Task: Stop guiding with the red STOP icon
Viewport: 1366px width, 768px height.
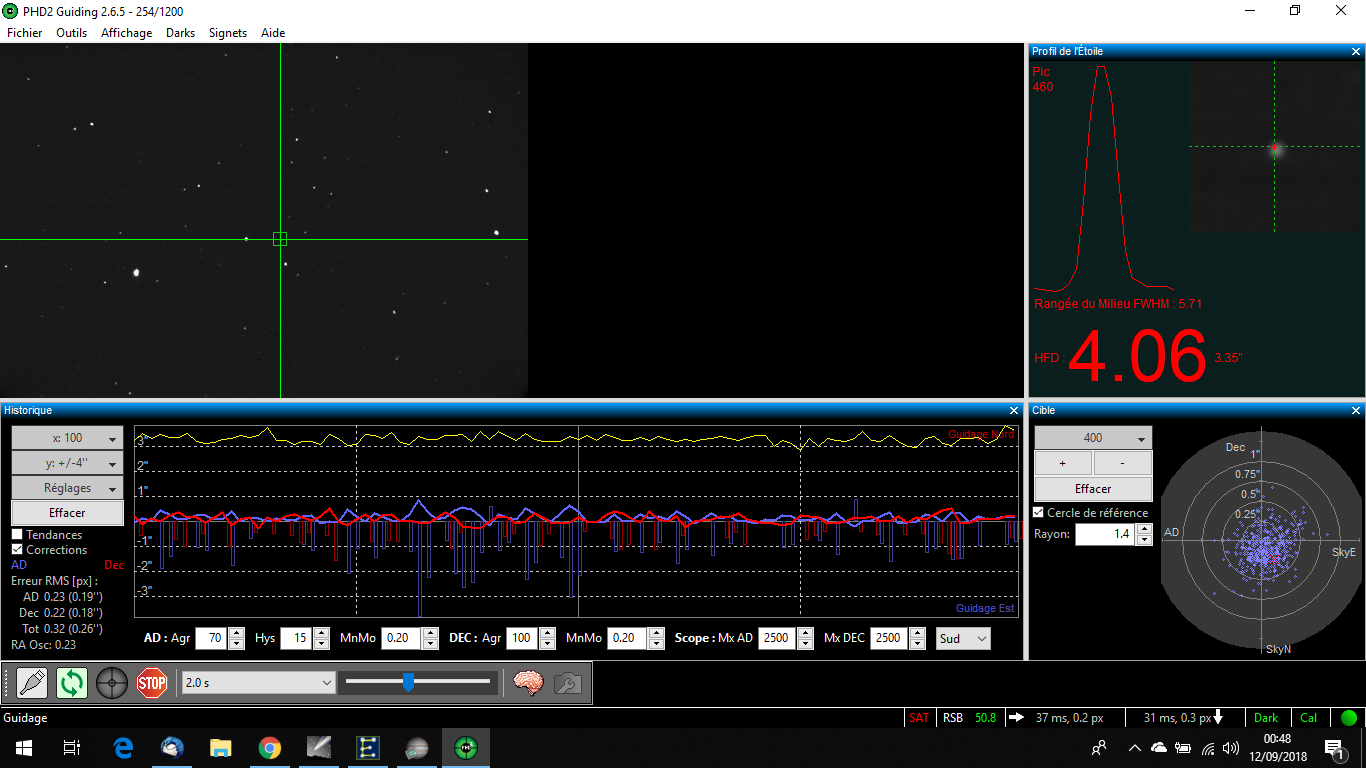Action: pyautogui.click(x=152, y=683)
